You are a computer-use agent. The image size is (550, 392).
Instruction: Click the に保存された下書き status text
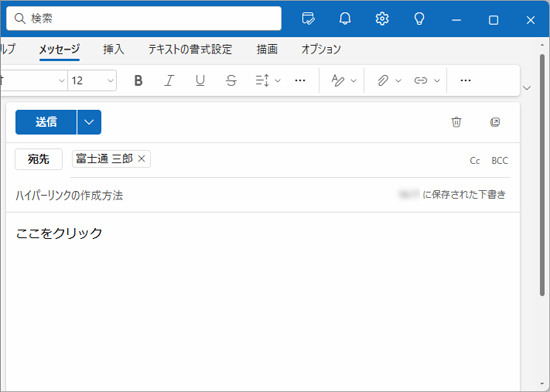[x=464, y=195]
